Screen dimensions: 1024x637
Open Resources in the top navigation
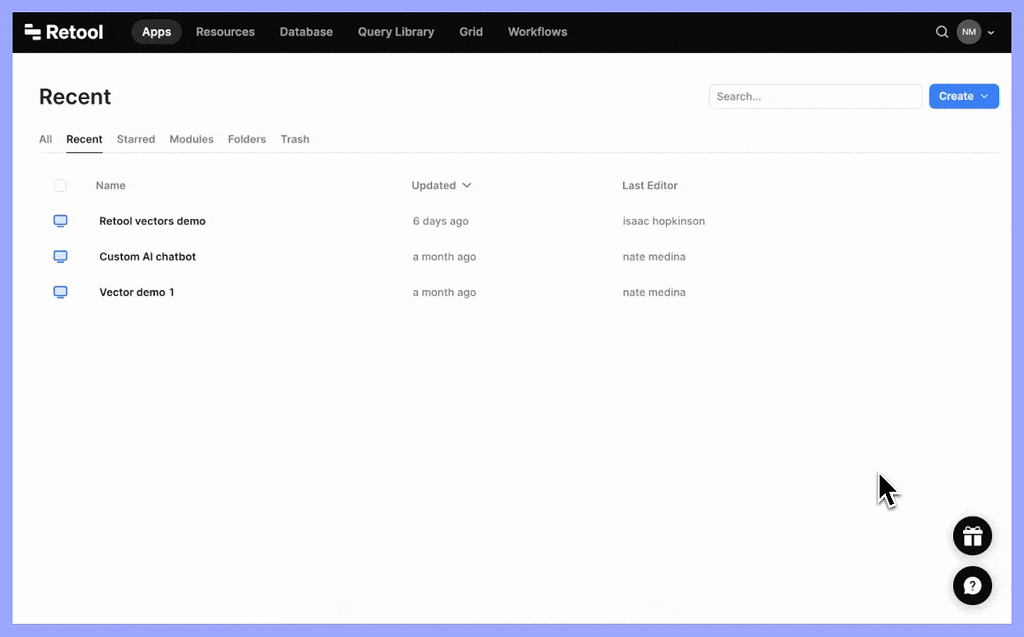225,32
